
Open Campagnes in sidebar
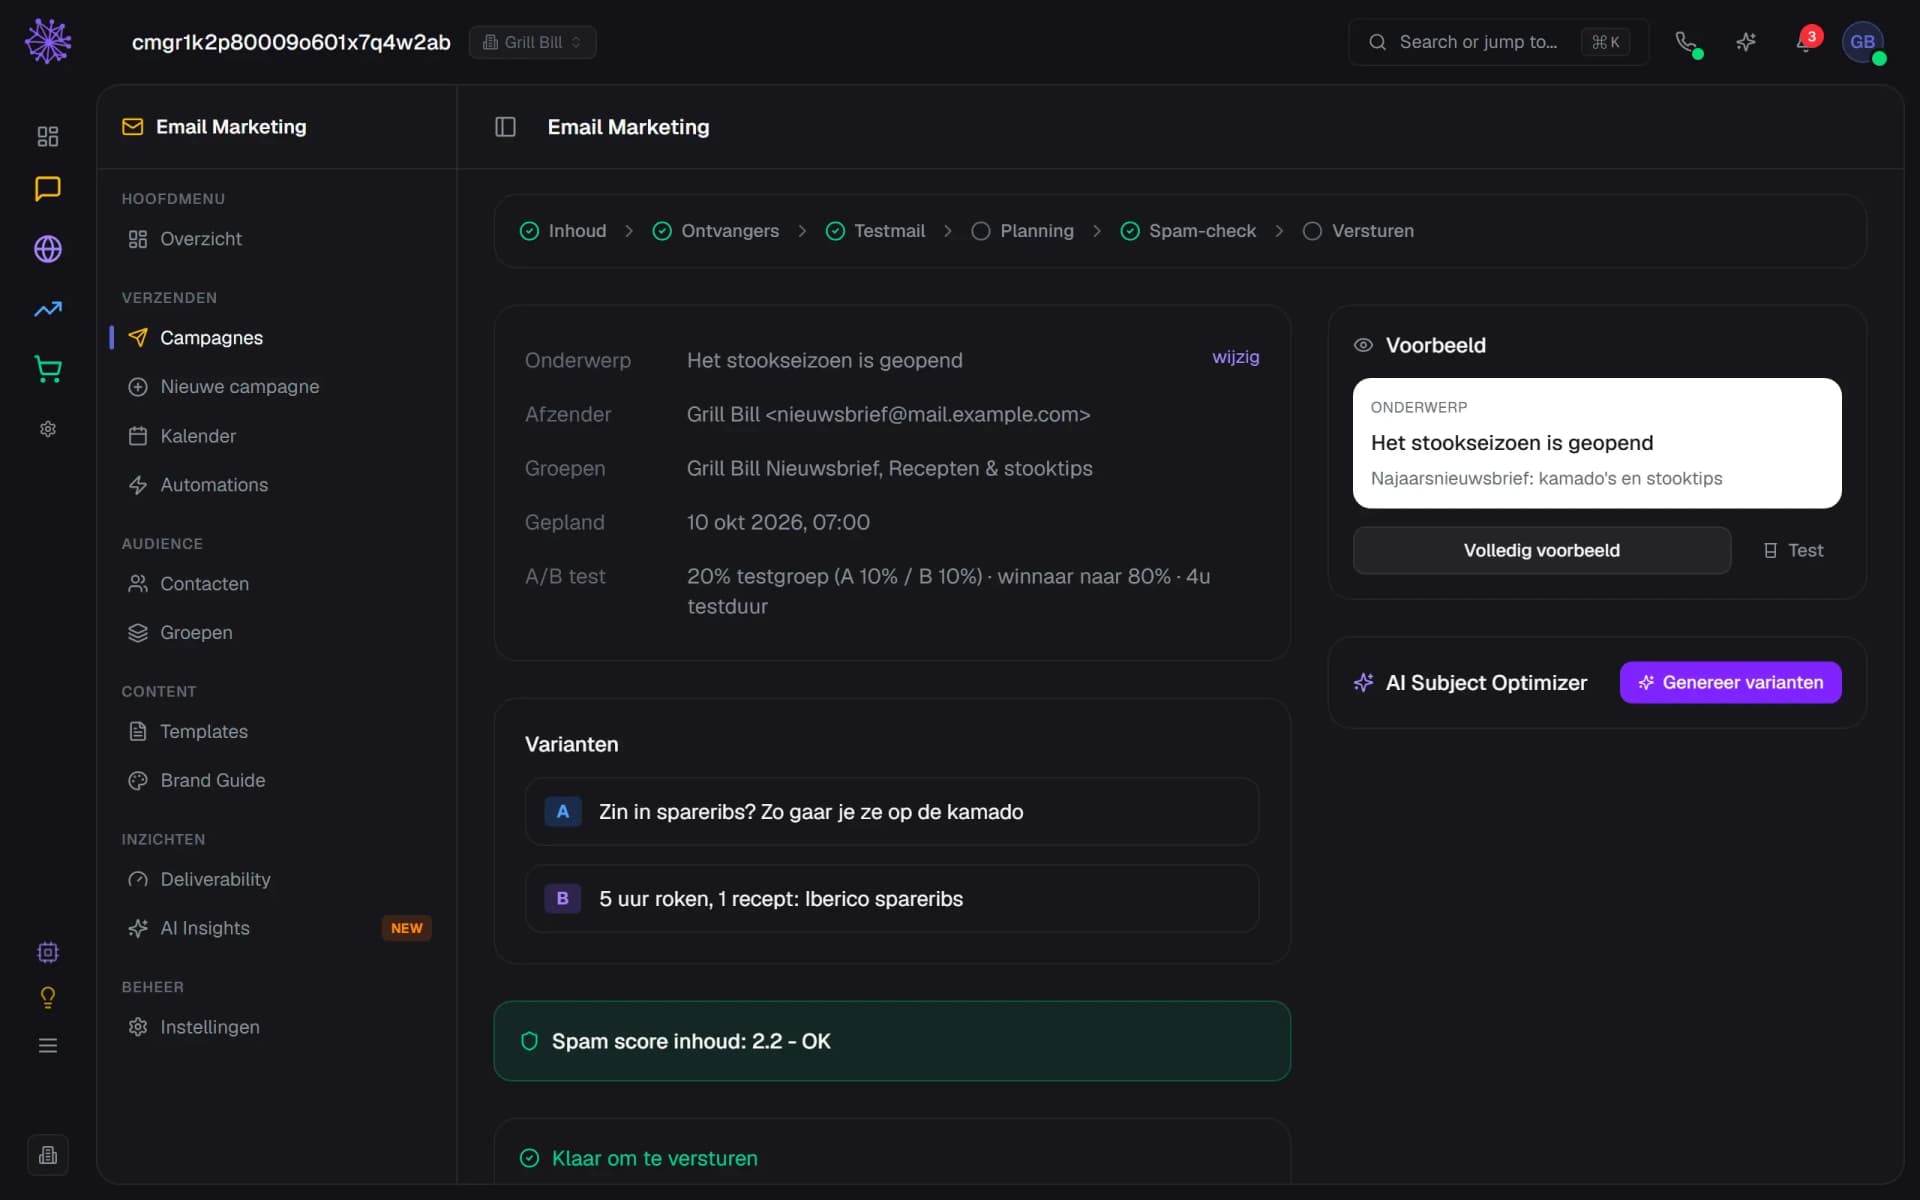[x=276, y=338]
